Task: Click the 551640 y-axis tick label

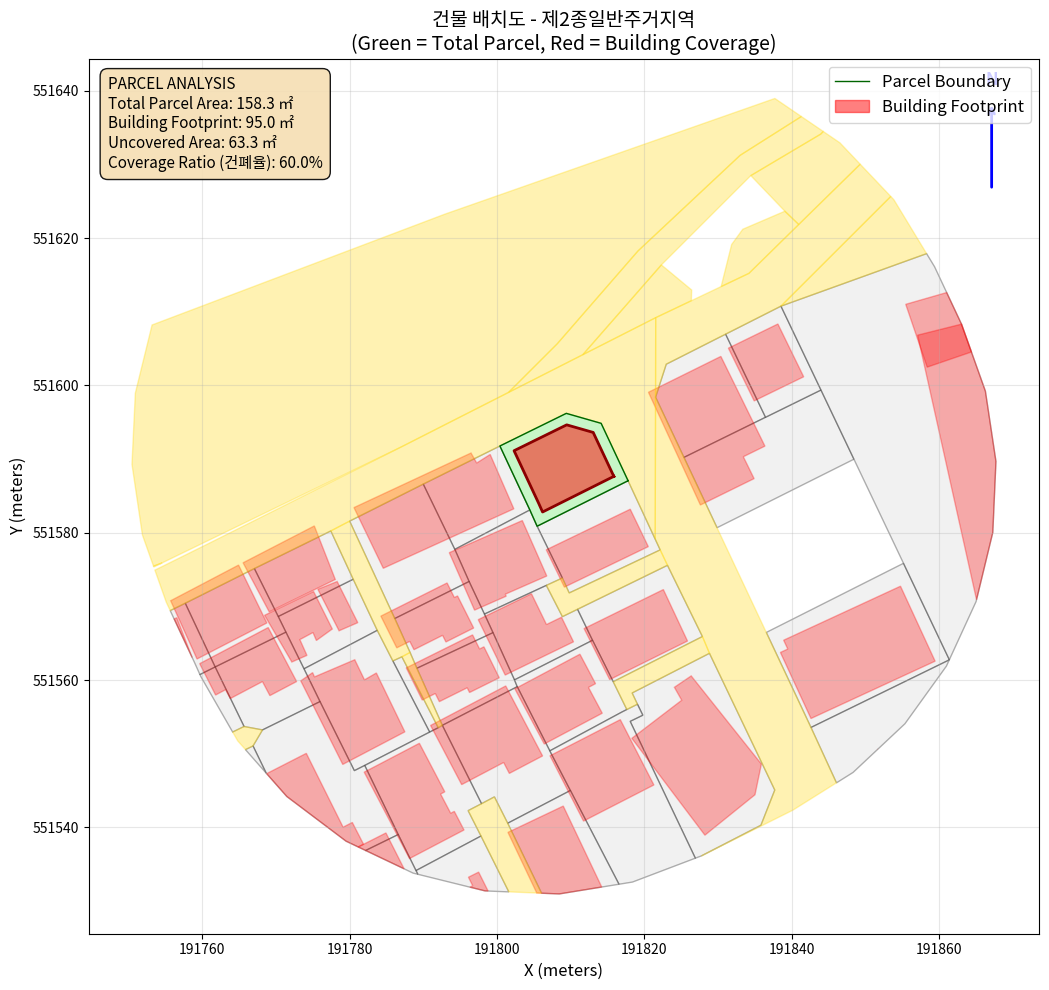Action: tap(57, 91)
